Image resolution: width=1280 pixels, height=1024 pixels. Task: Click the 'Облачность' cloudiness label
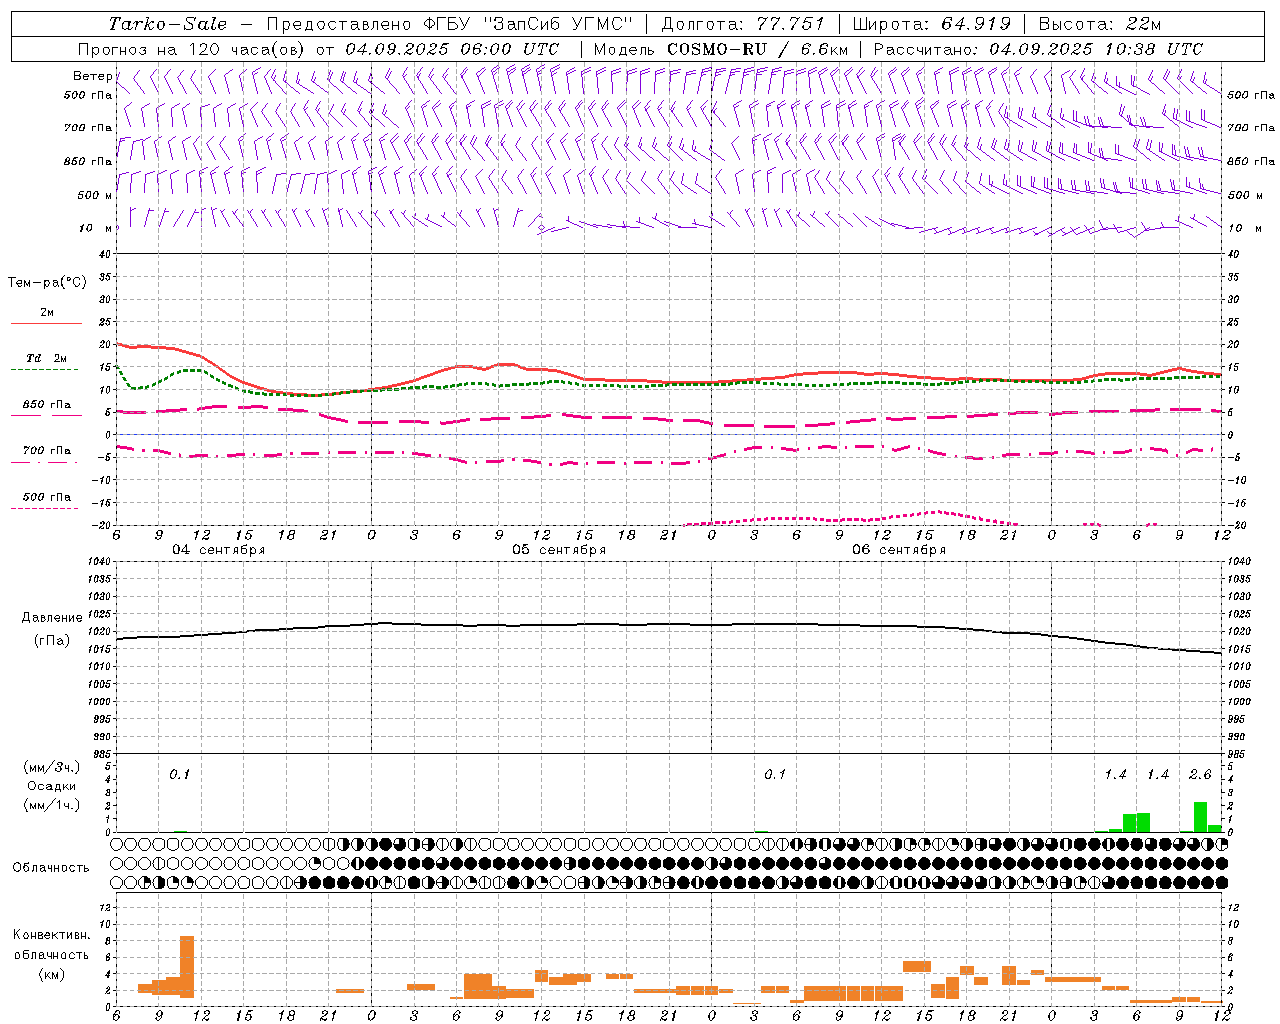[51, 867]
